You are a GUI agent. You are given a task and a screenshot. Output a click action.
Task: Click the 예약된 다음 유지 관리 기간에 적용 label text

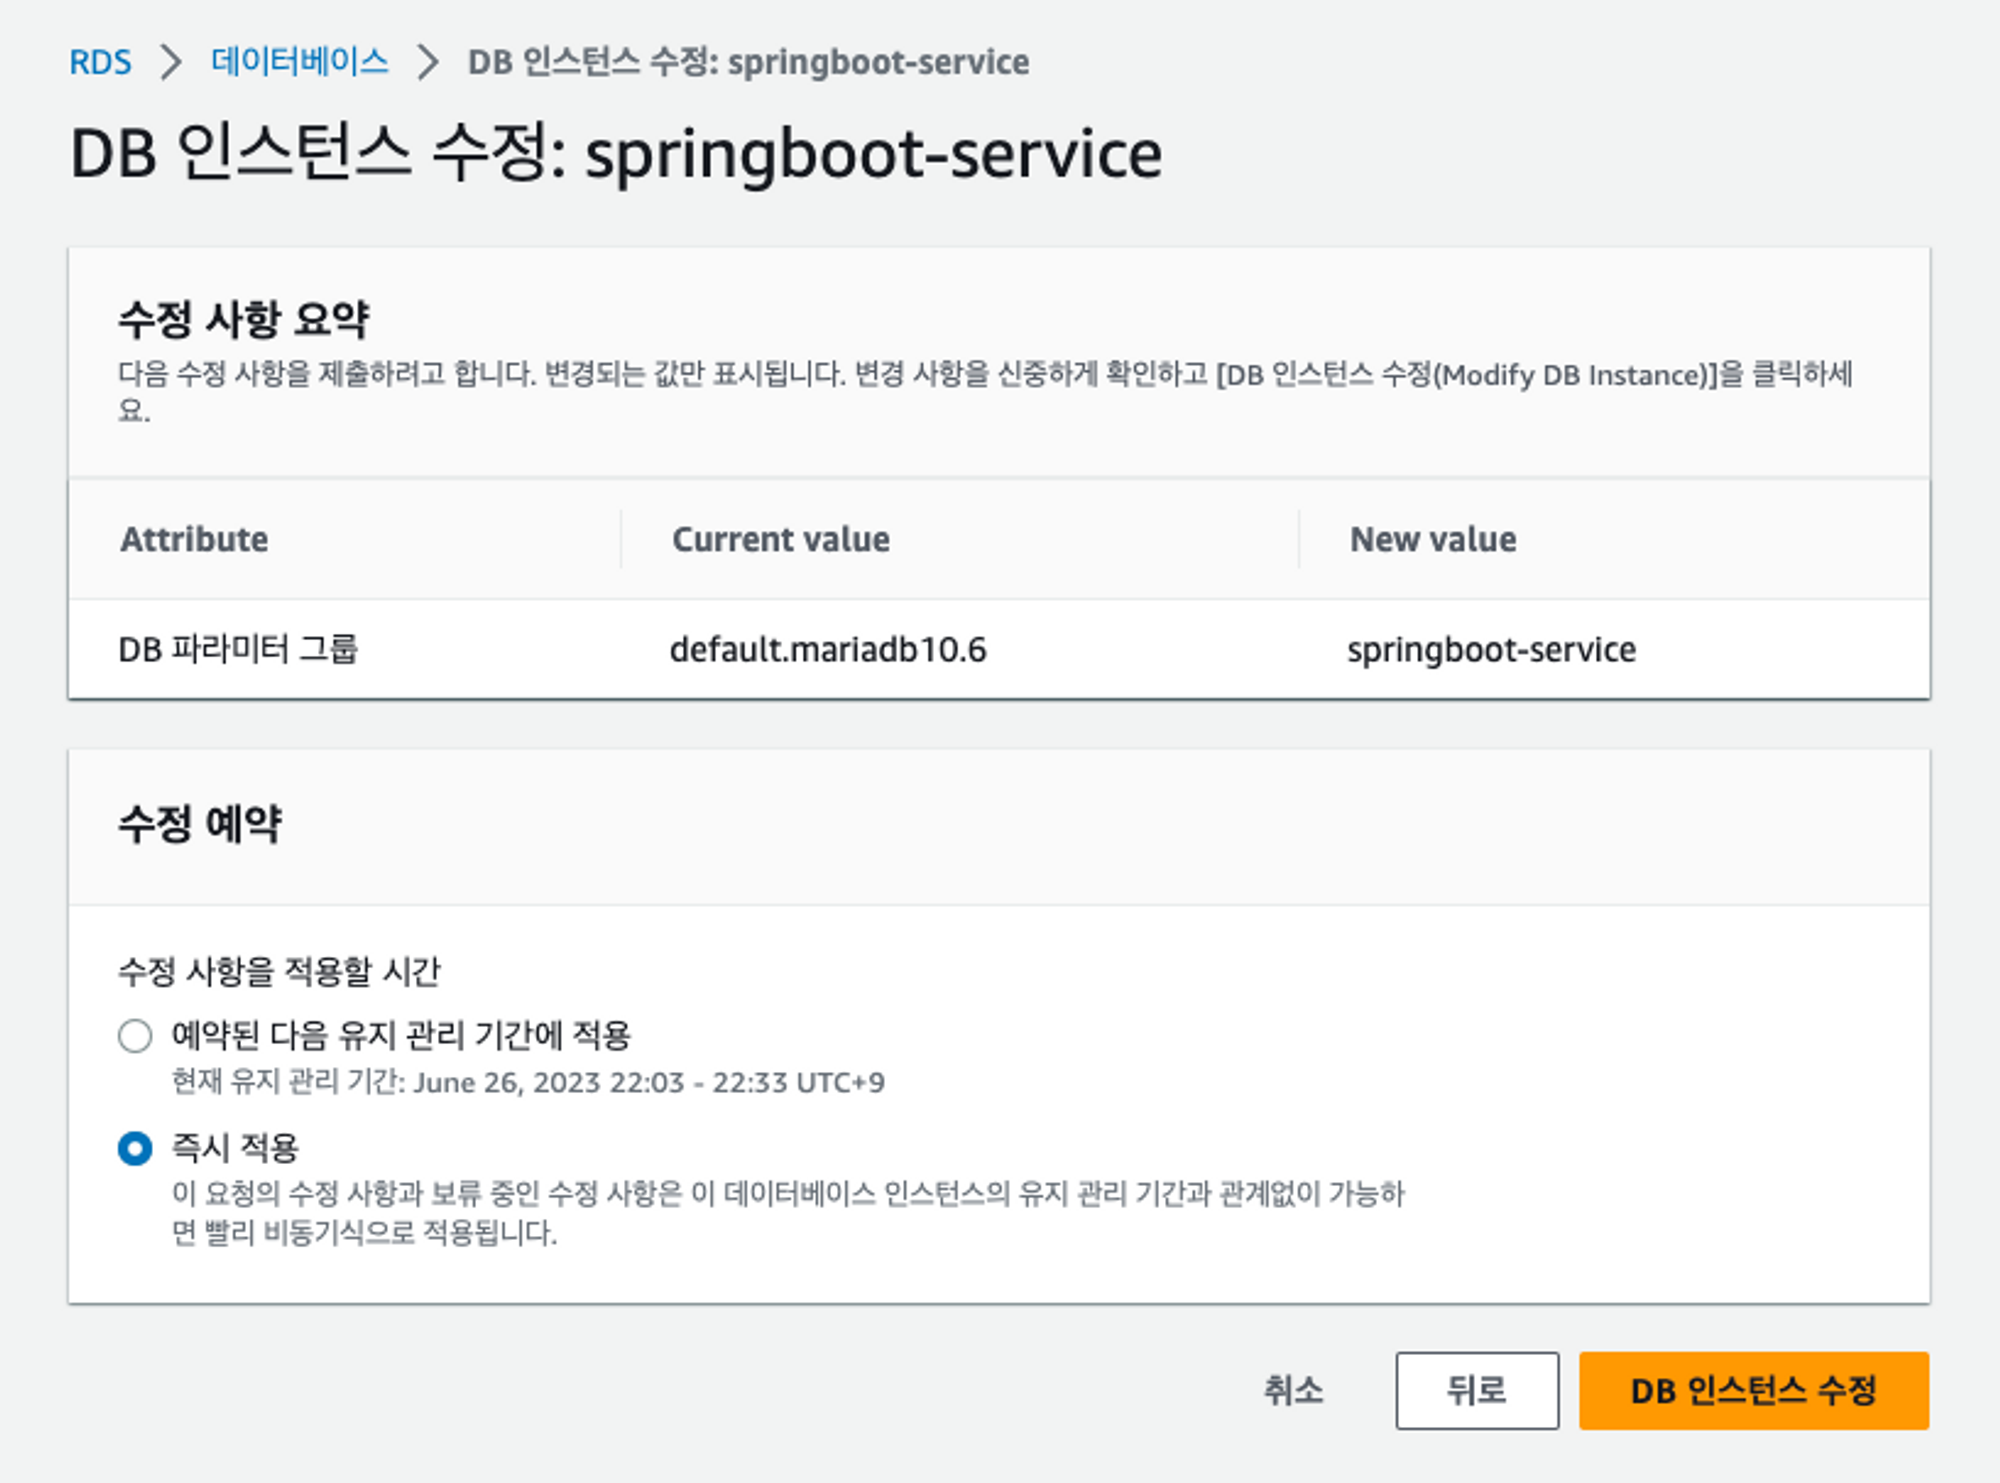401,1035
